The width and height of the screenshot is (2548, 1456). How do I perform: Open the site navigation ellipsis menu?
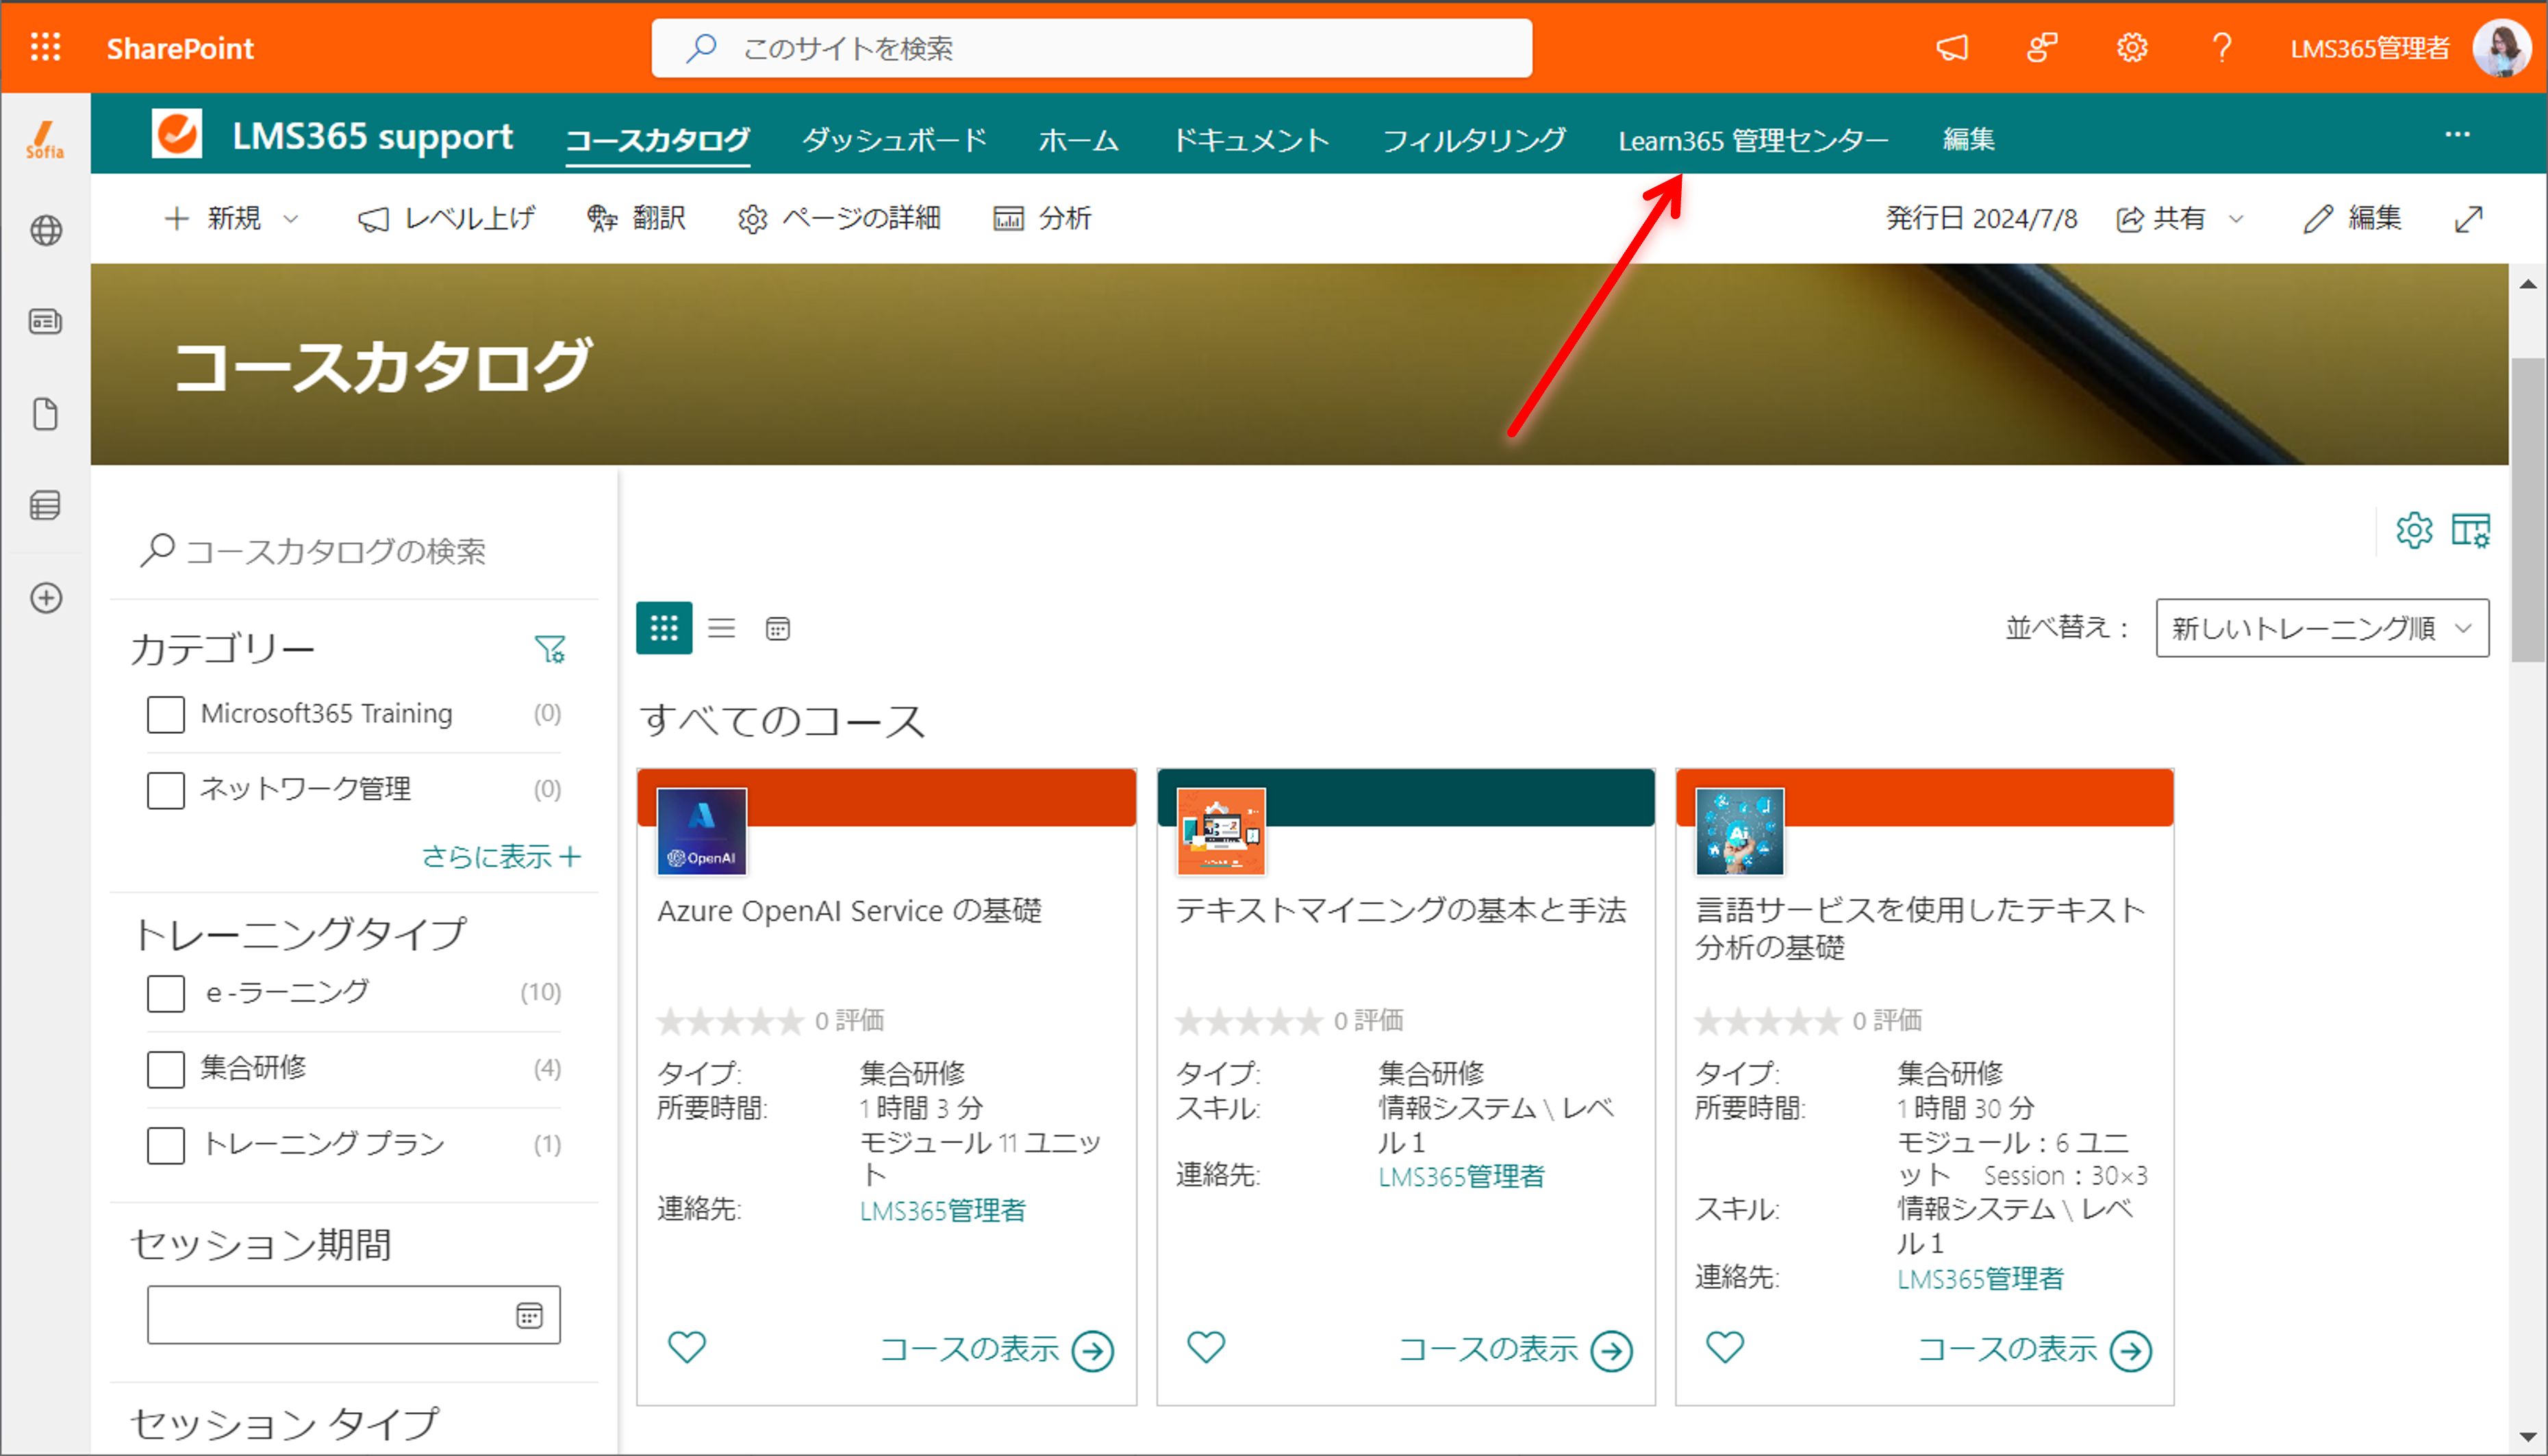coord(2458,135)
